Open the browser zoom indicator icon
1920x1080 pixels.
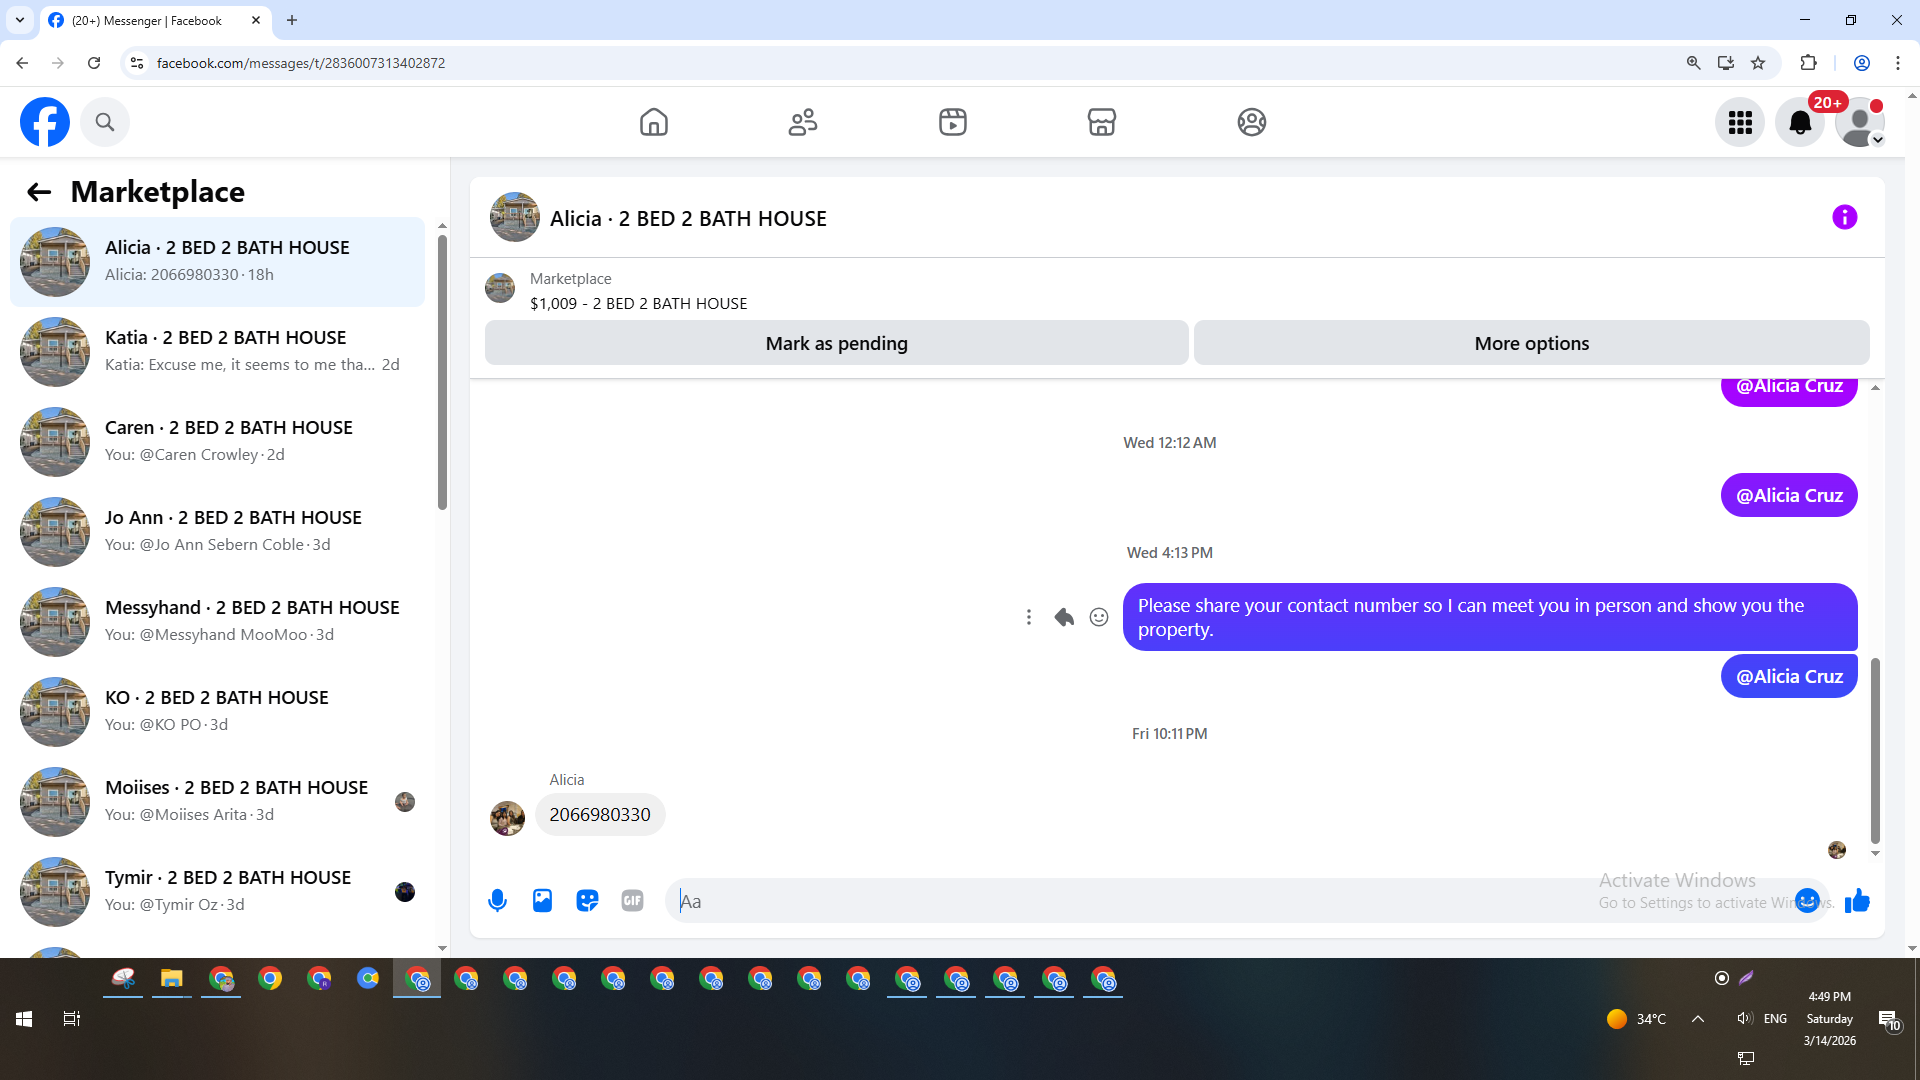(1693, 63)
